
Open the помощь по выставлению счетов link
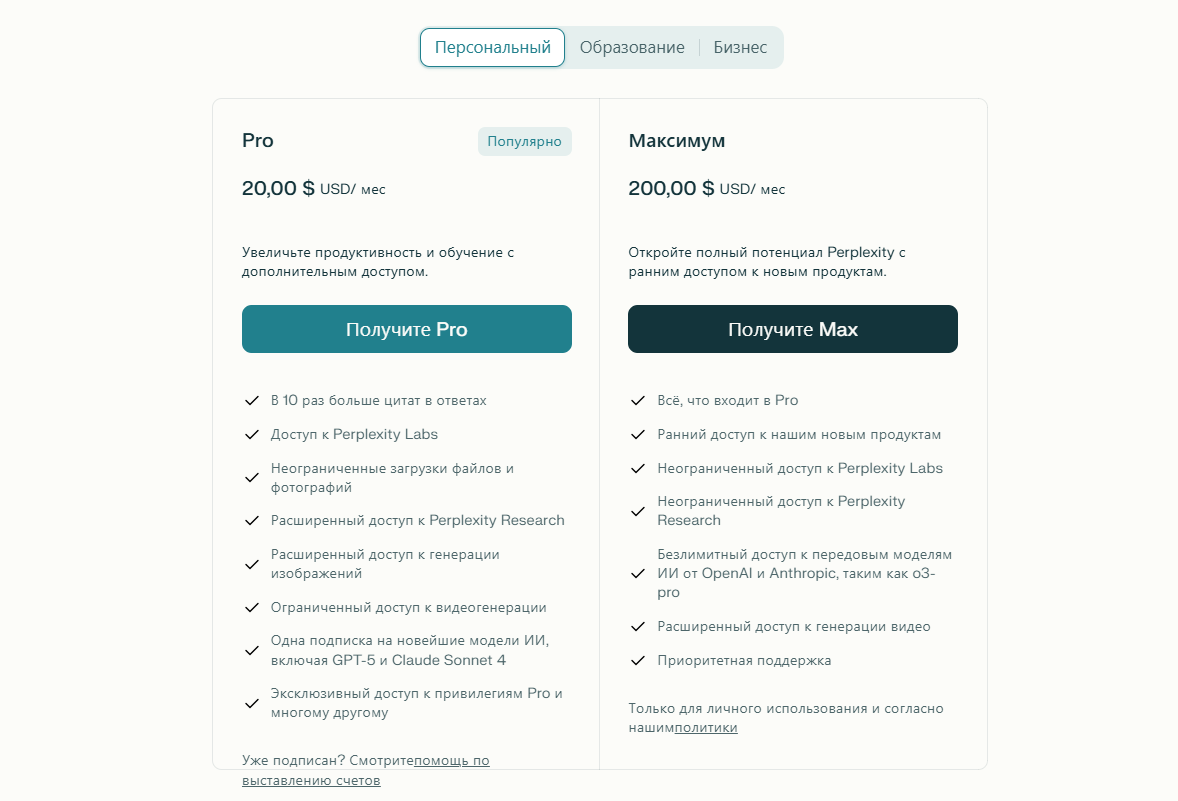click(452, 761)
